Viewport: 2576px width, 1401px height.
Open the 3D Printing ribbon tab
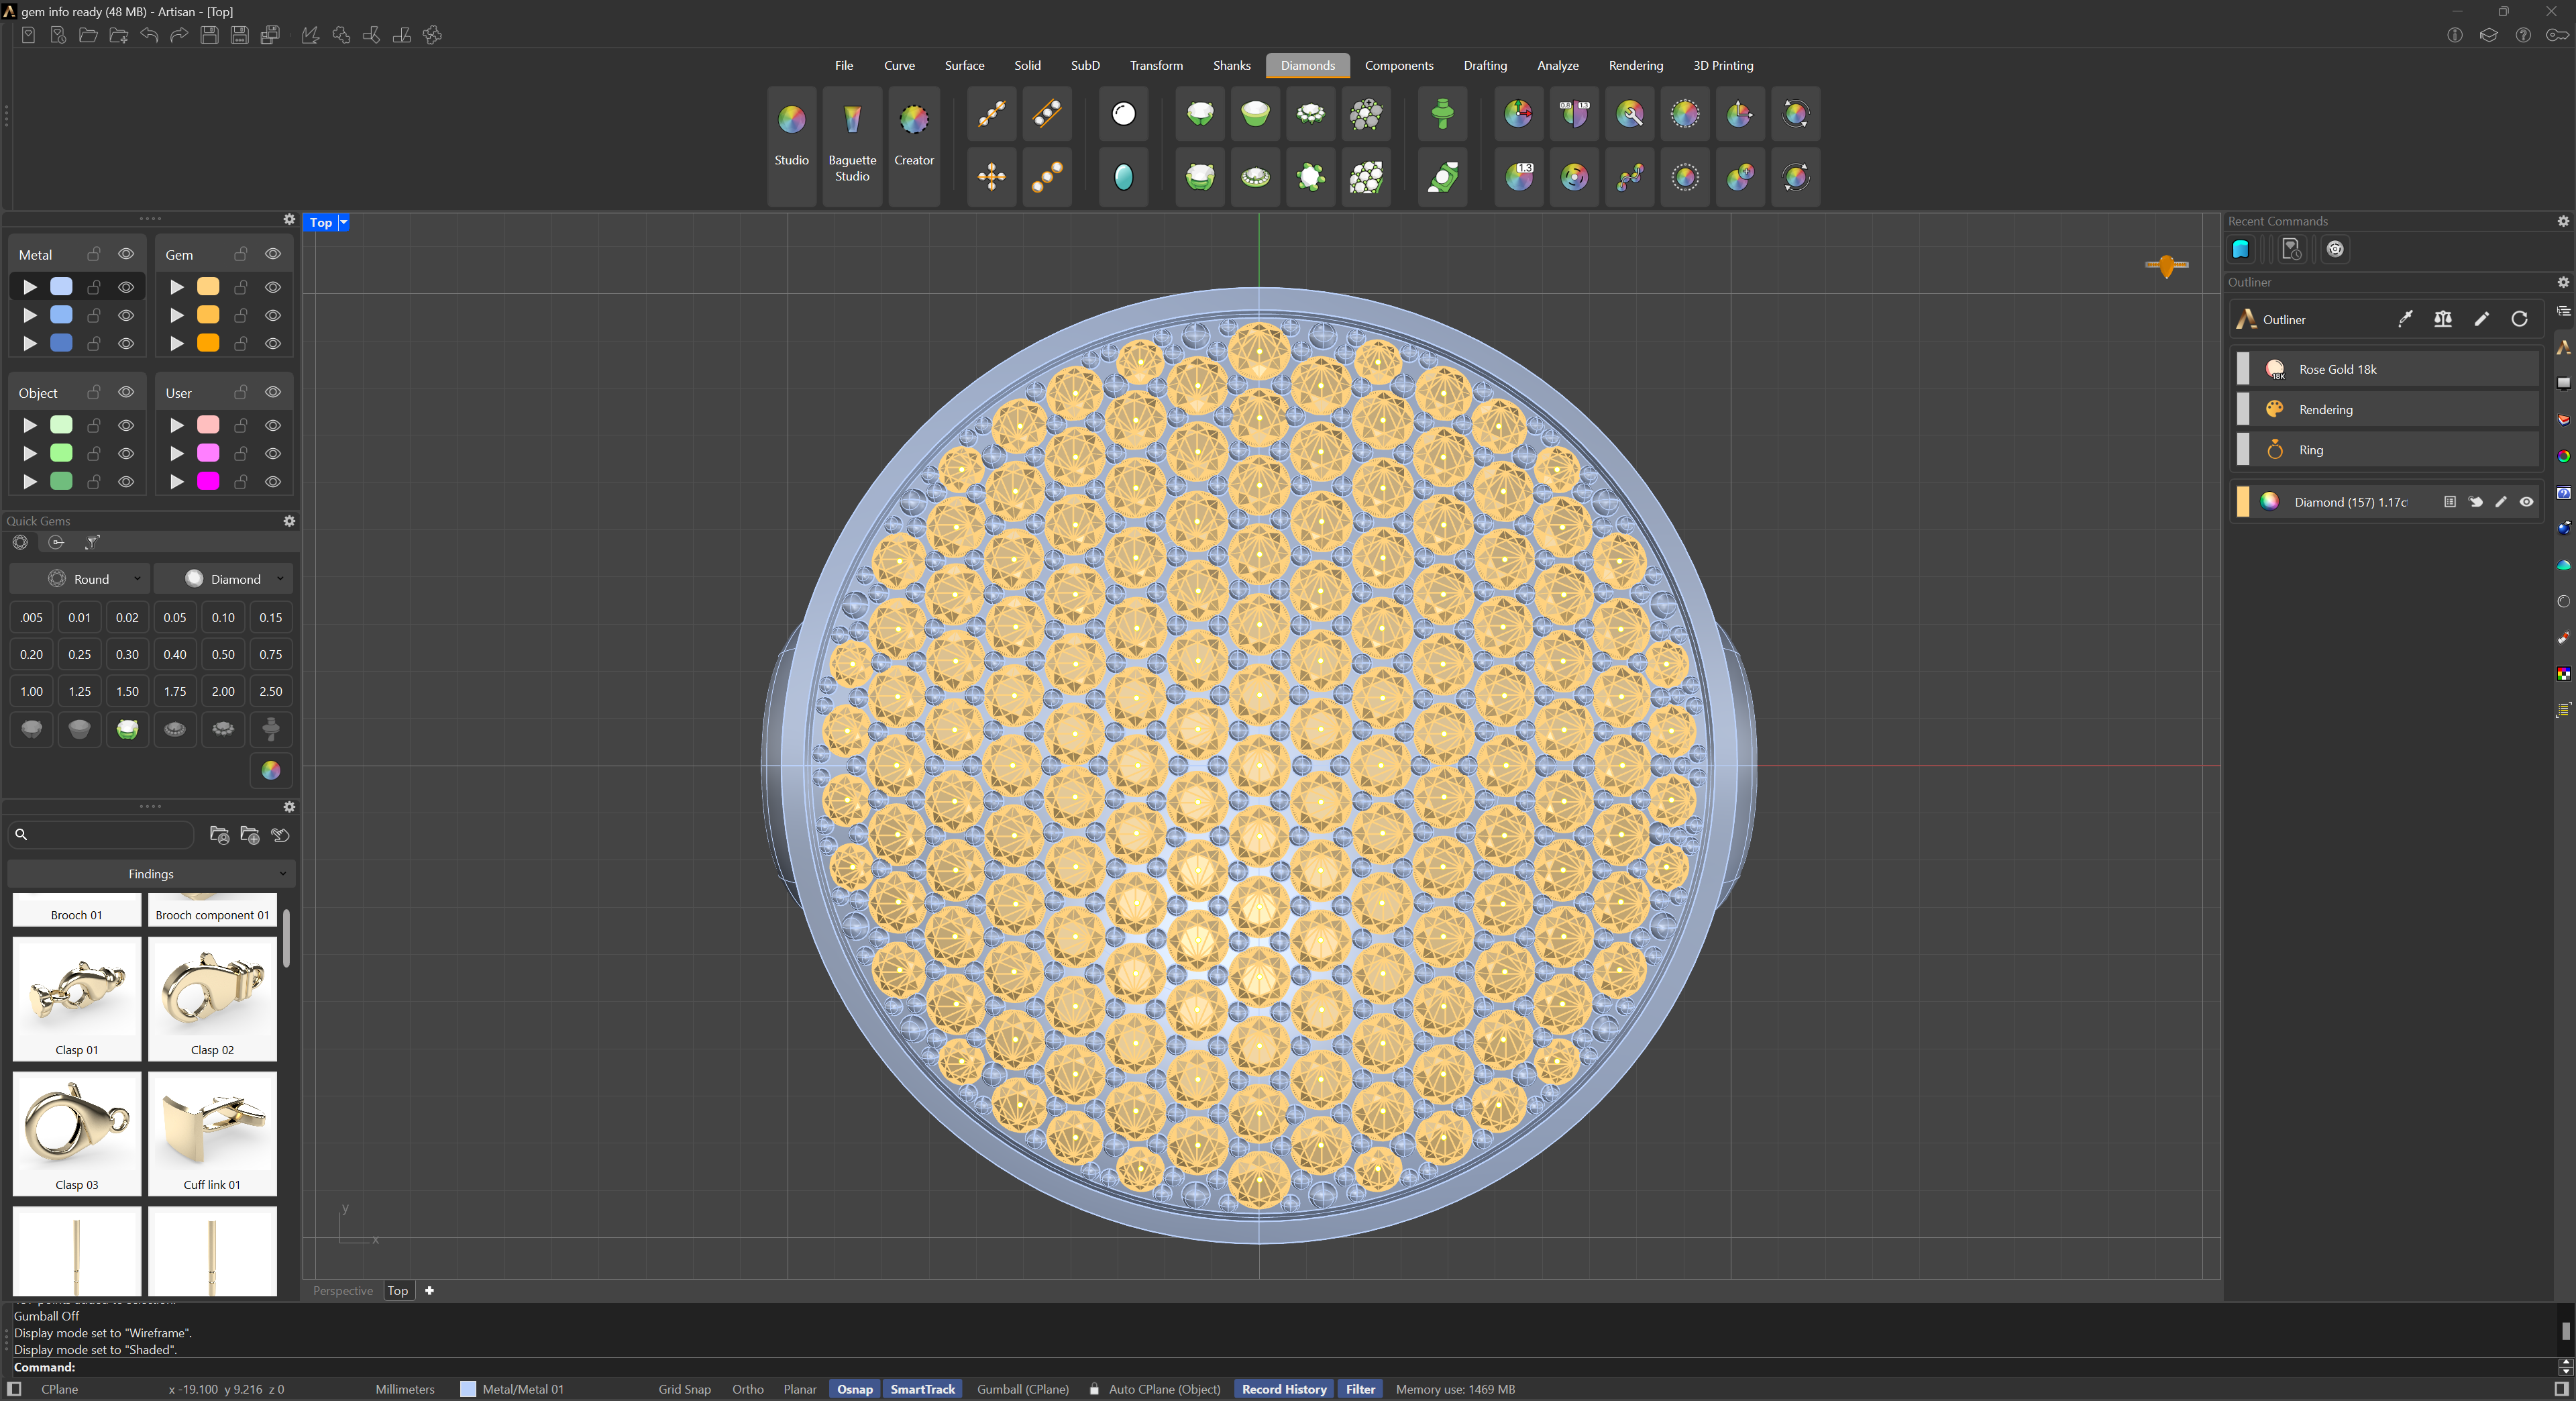click(x=1722, y=65)
